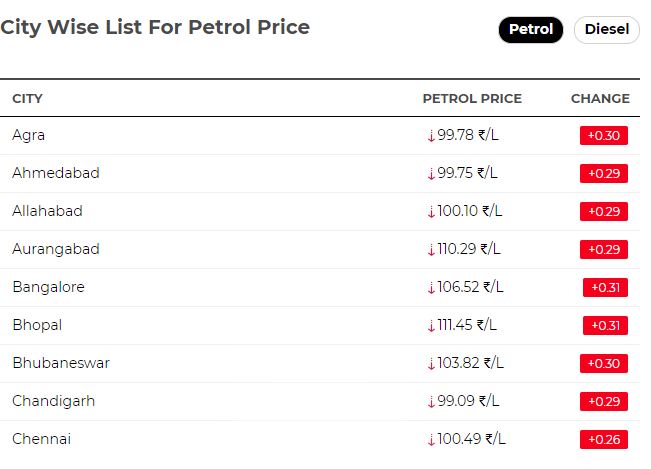Switch to the Diesel price toggle
The image size is (651, 469).
coord(607,29)
